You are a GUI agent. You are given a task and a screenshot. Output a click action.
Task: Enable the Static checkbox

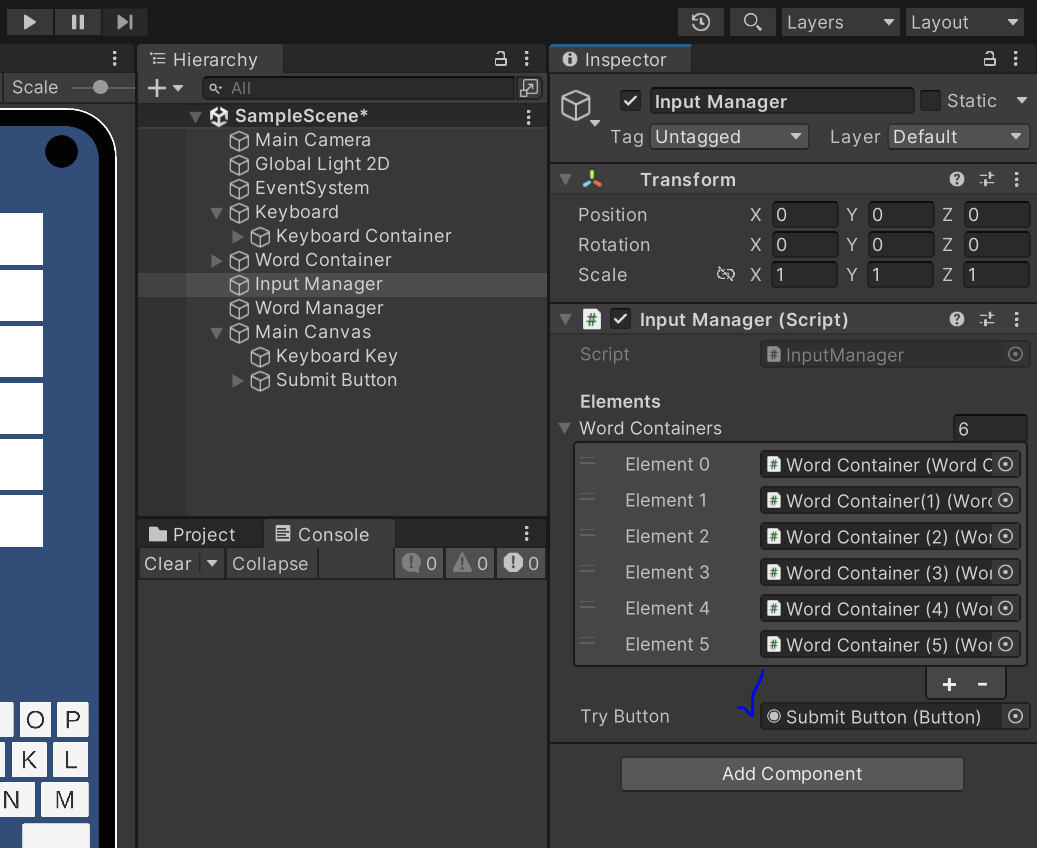coord(931,101)
